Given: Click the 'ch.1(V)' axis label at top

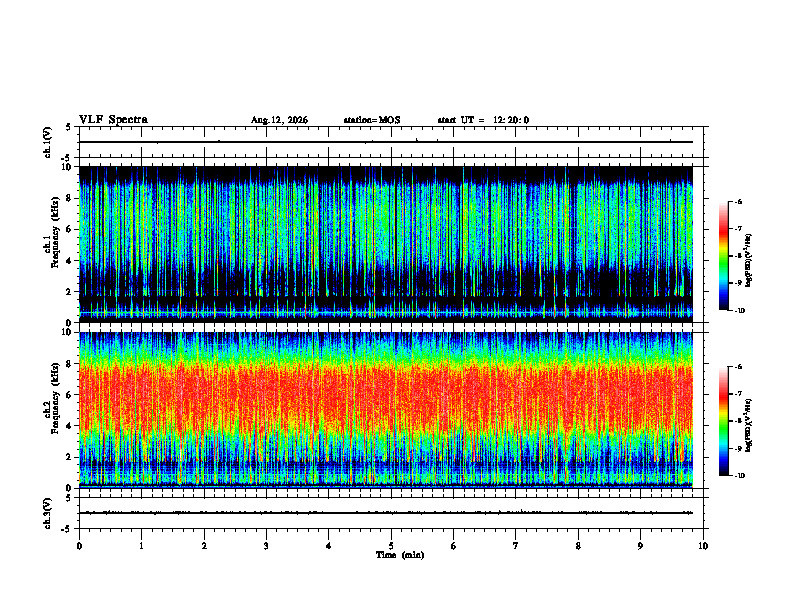Looking at the screenshot, I should 48,142.
